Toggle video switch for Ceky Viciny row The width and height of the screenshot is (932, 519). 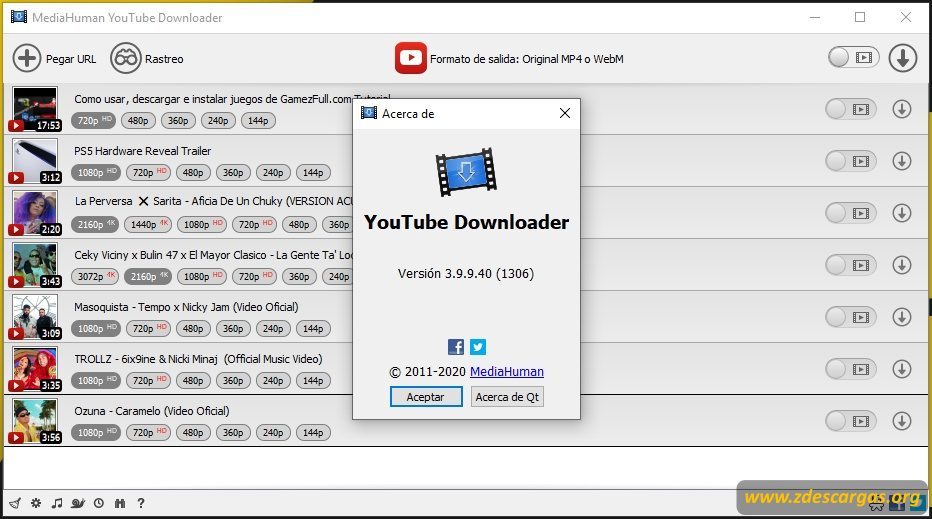click(851, 265)
